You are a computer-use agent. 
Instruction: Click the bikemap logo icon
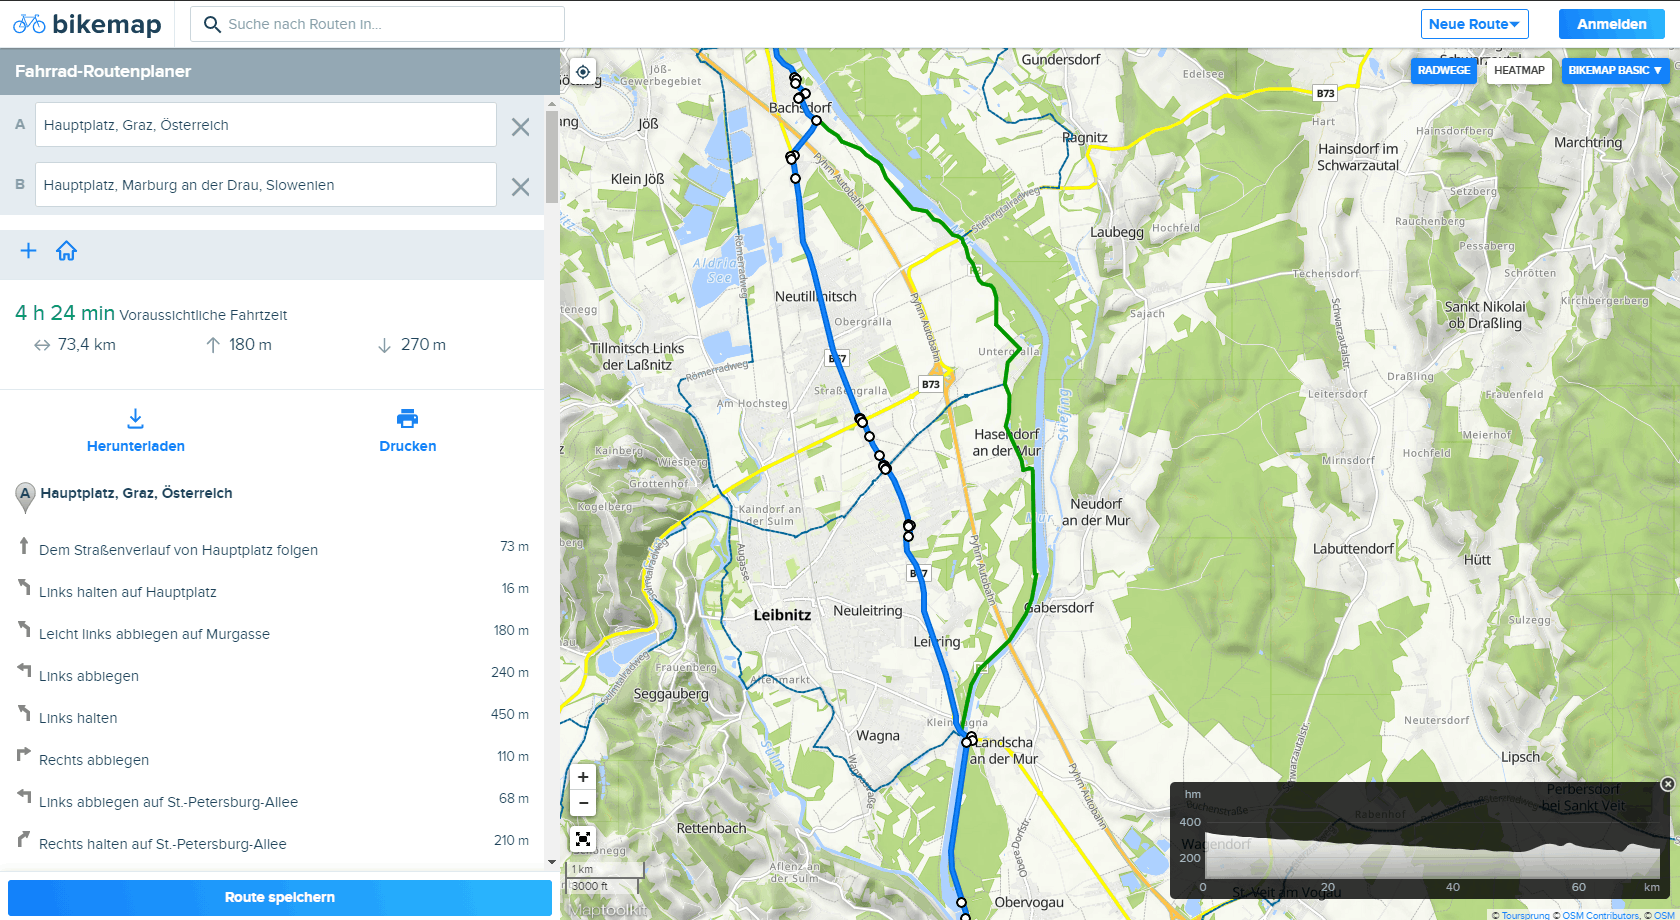click(x=29, y=24)
